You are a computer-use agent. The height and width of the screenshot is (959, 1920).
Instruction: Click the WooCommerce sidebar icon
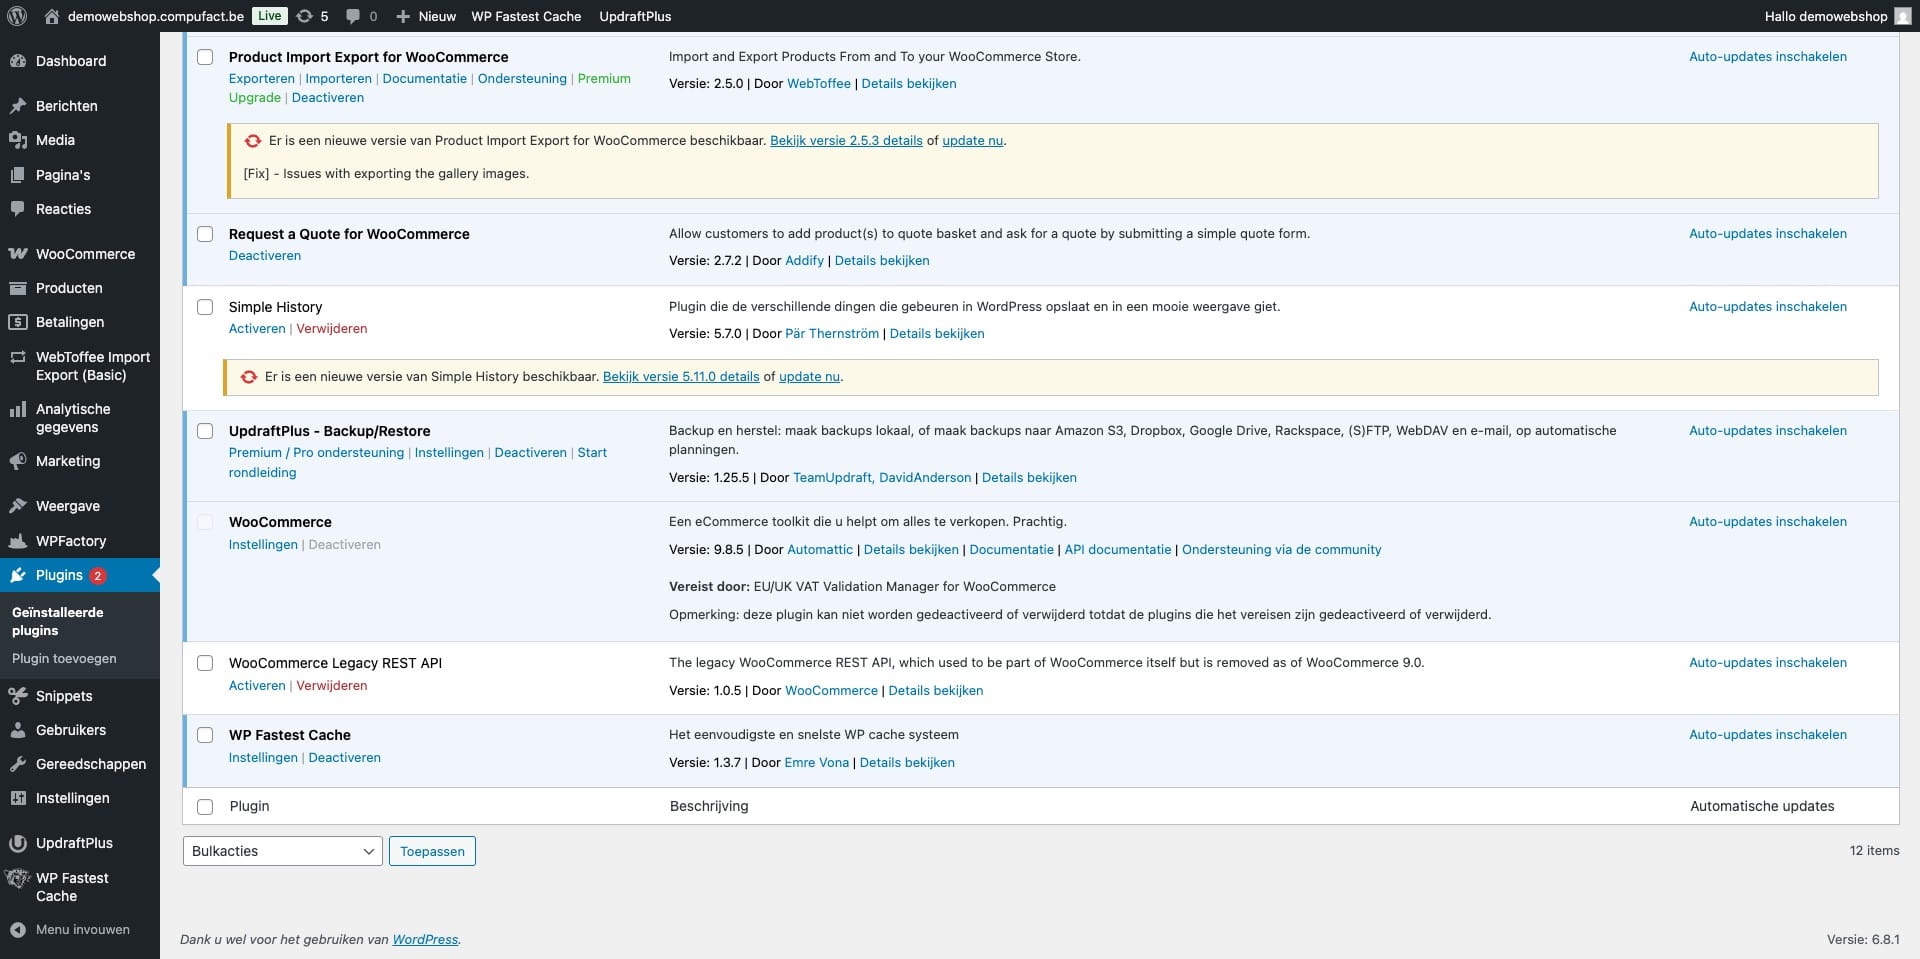tap(18, 254)
